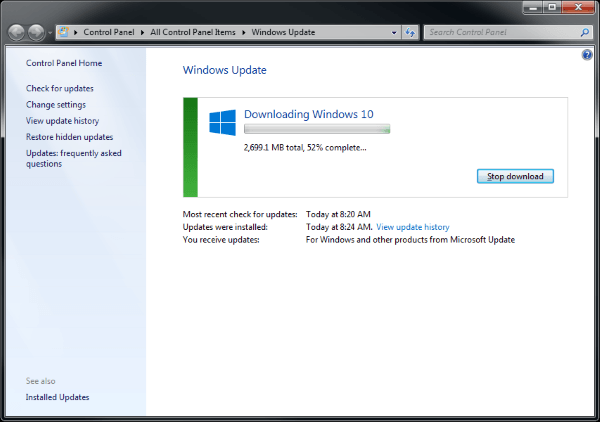
Task: Maximize the Windows Update window
Action: tap(552, 8)
